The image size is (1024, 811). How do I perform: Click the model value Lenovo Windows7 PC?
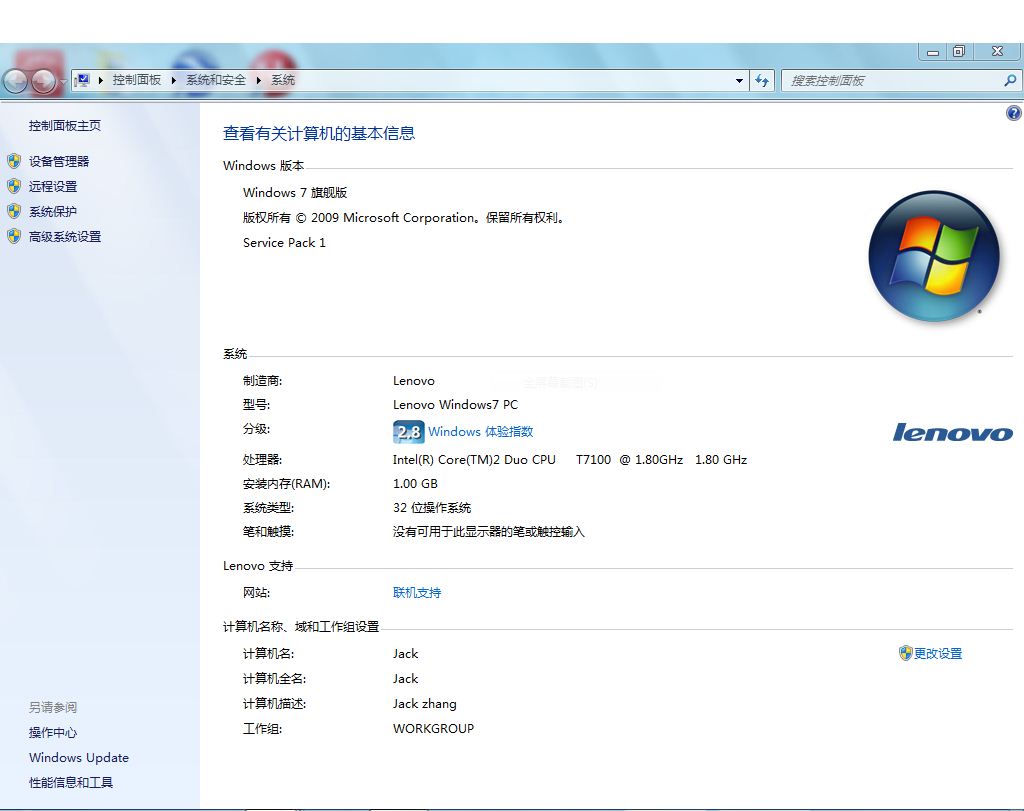click(x=455, y=405)
